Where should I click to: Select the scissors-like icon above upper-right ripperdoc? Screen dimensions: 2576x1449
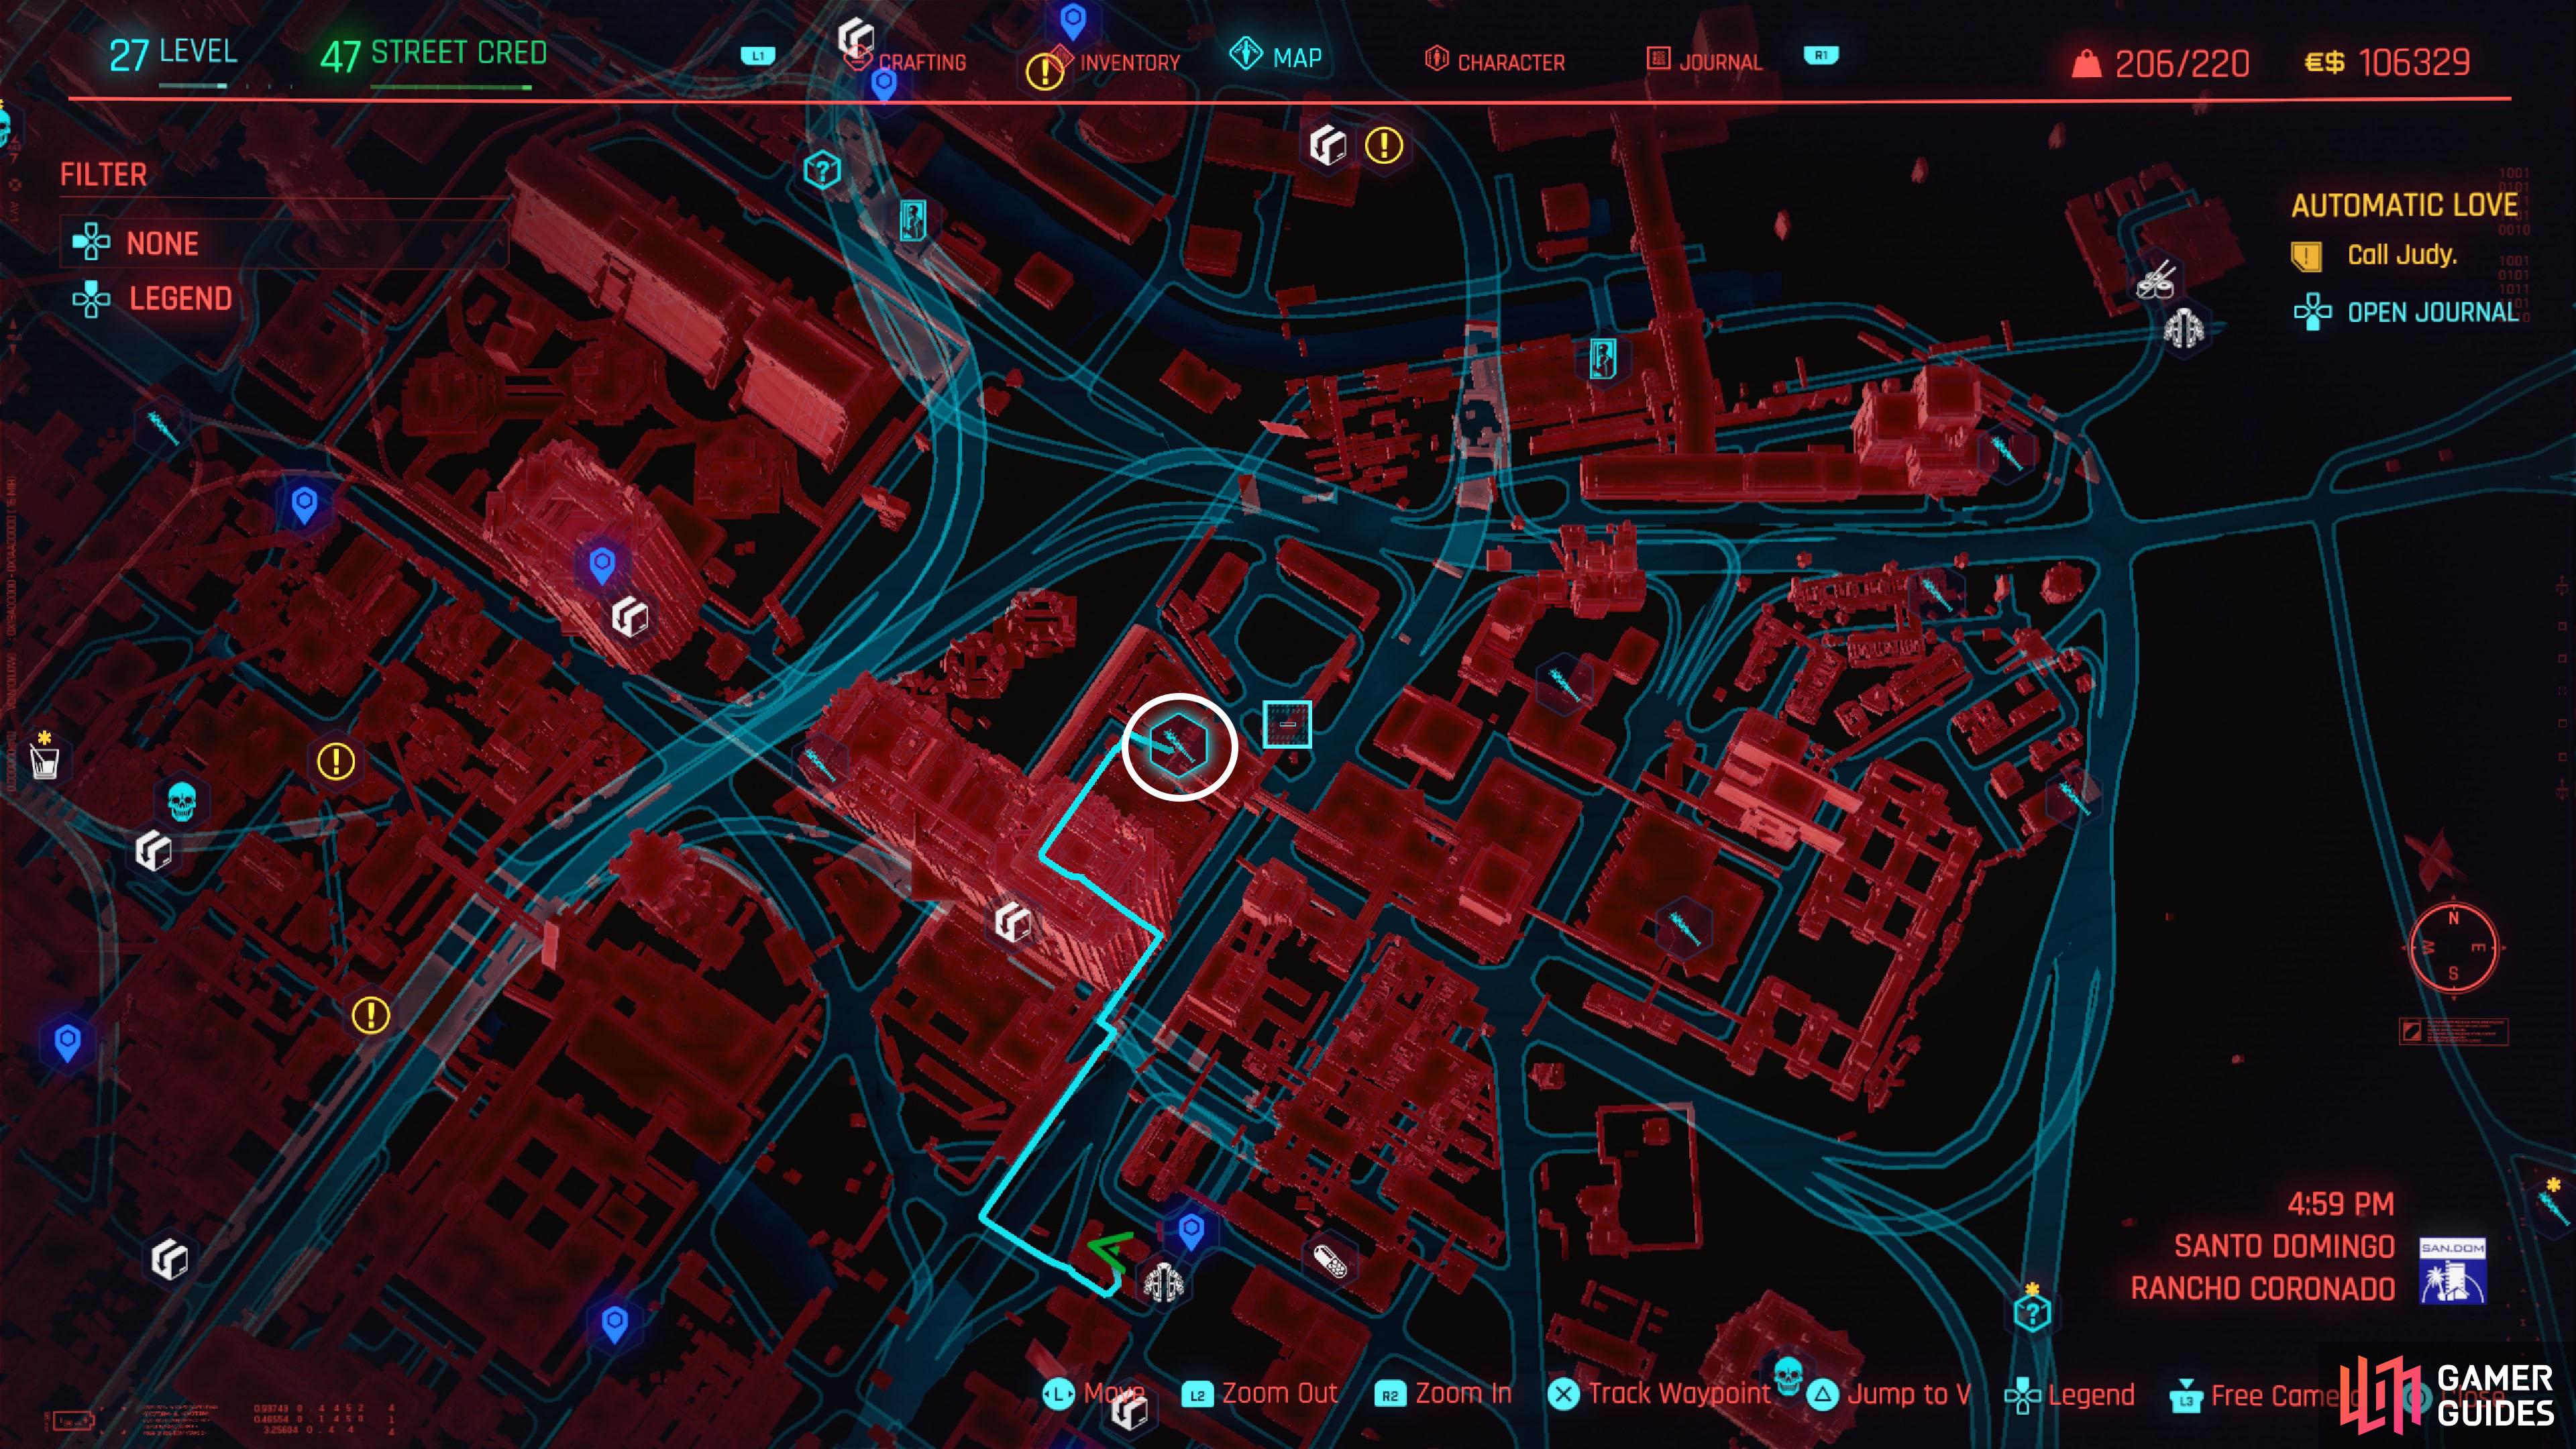[x=2157, y=281]
